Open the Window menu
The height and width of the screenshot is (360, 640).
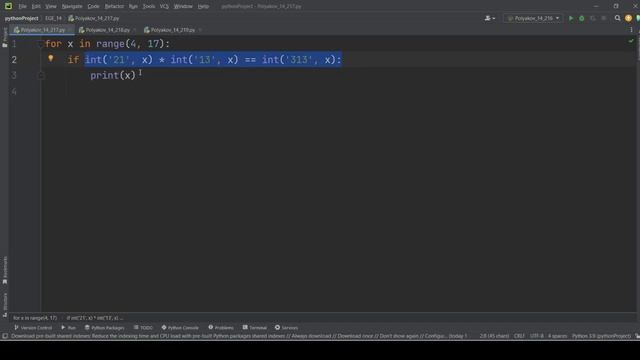tap(183, 7)
